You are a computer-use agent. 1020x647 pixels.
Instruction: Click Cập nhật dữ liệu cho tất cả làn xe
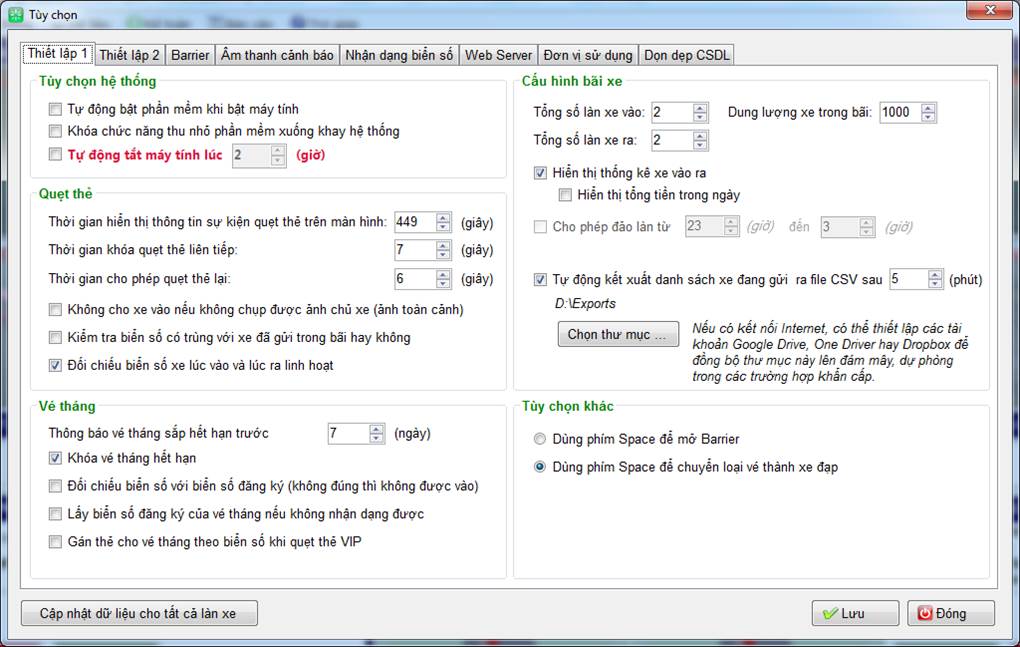(x=139, y=613)
